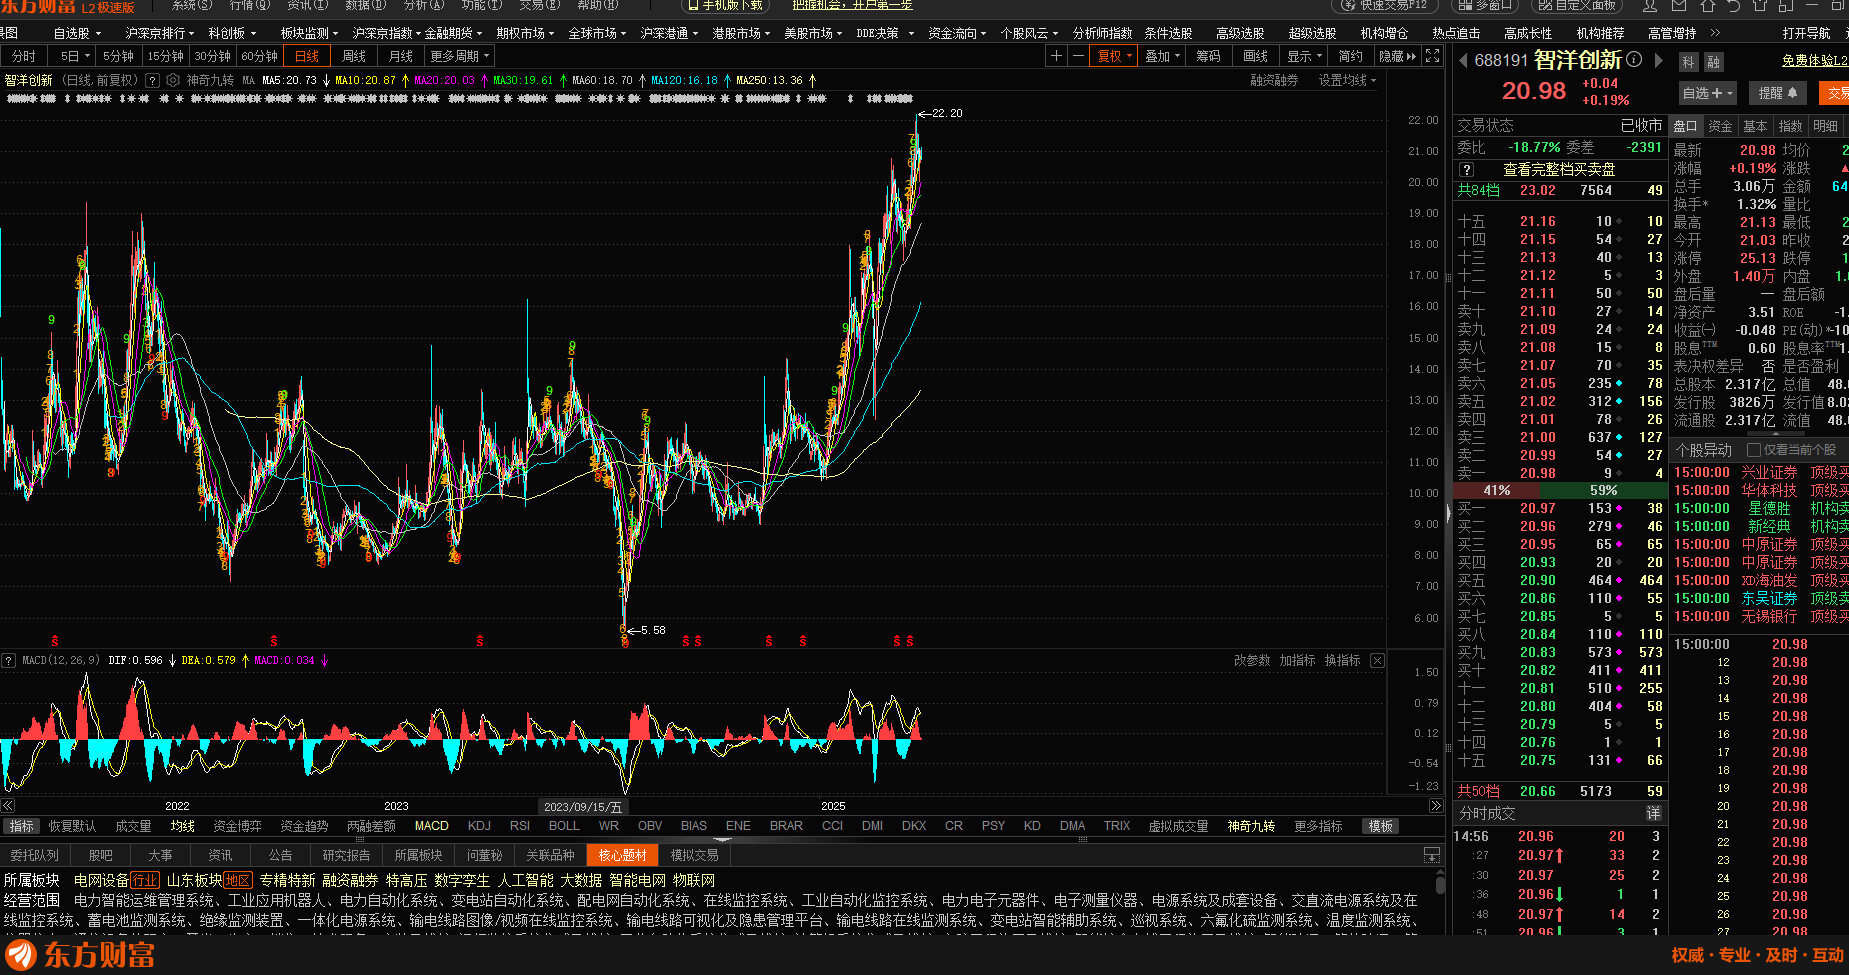
Task: Select the 研究报告 bottom tab
Action: click(346, 855)
